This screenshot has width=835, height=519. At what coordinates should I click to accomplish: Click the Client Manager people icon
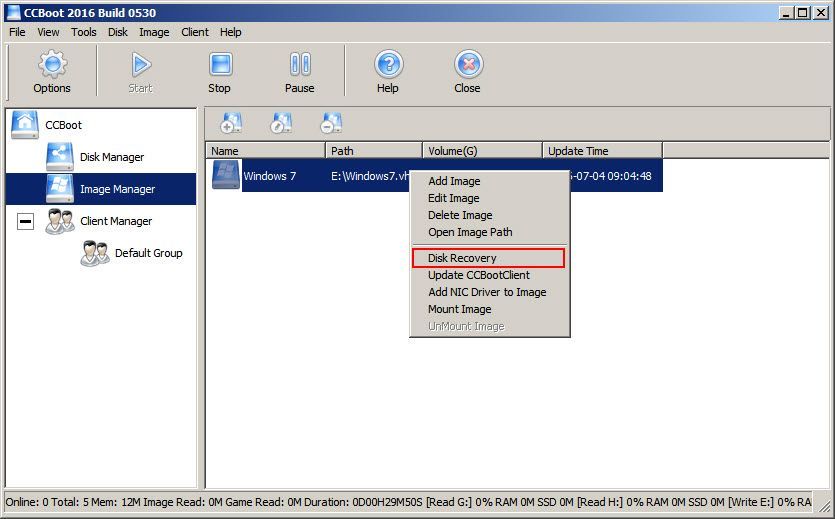pos(60,221)
